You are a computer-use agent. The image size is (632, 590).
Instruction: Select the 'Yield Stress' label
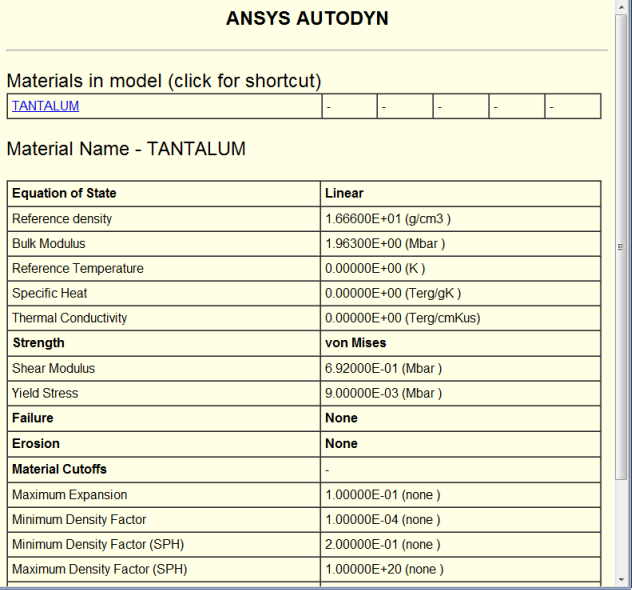(x=45, y=393)
